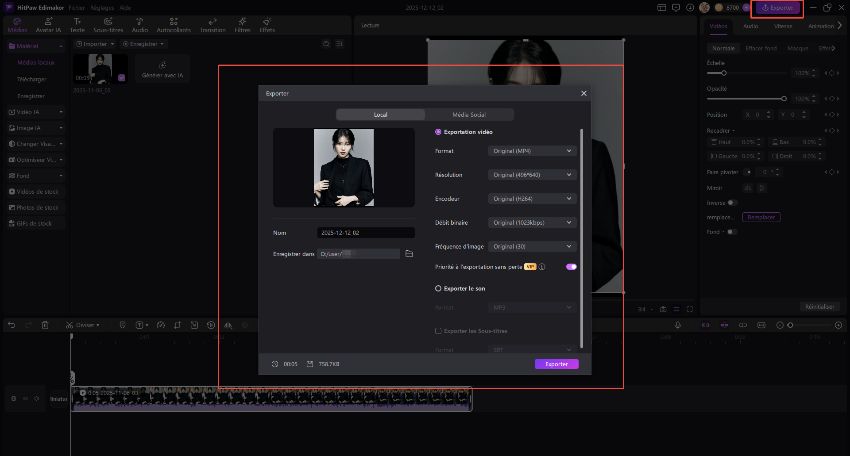Toggle lossless export priority switch
The height and width of the screenshot is (456, 850).
571,267
